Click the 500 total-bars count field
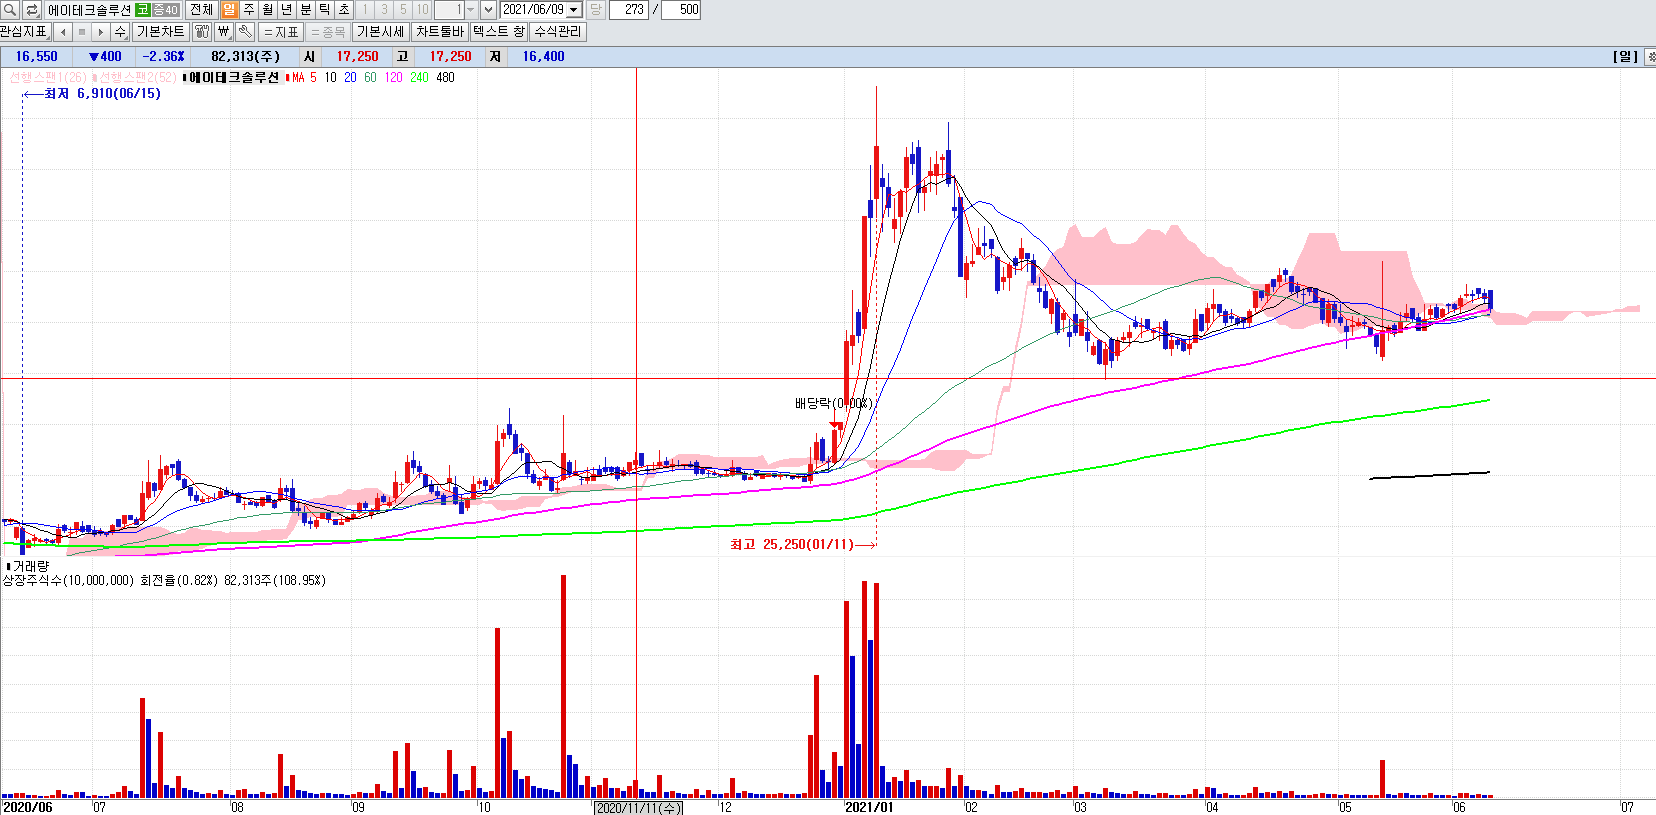1656x815 pixels. point(682,10)
